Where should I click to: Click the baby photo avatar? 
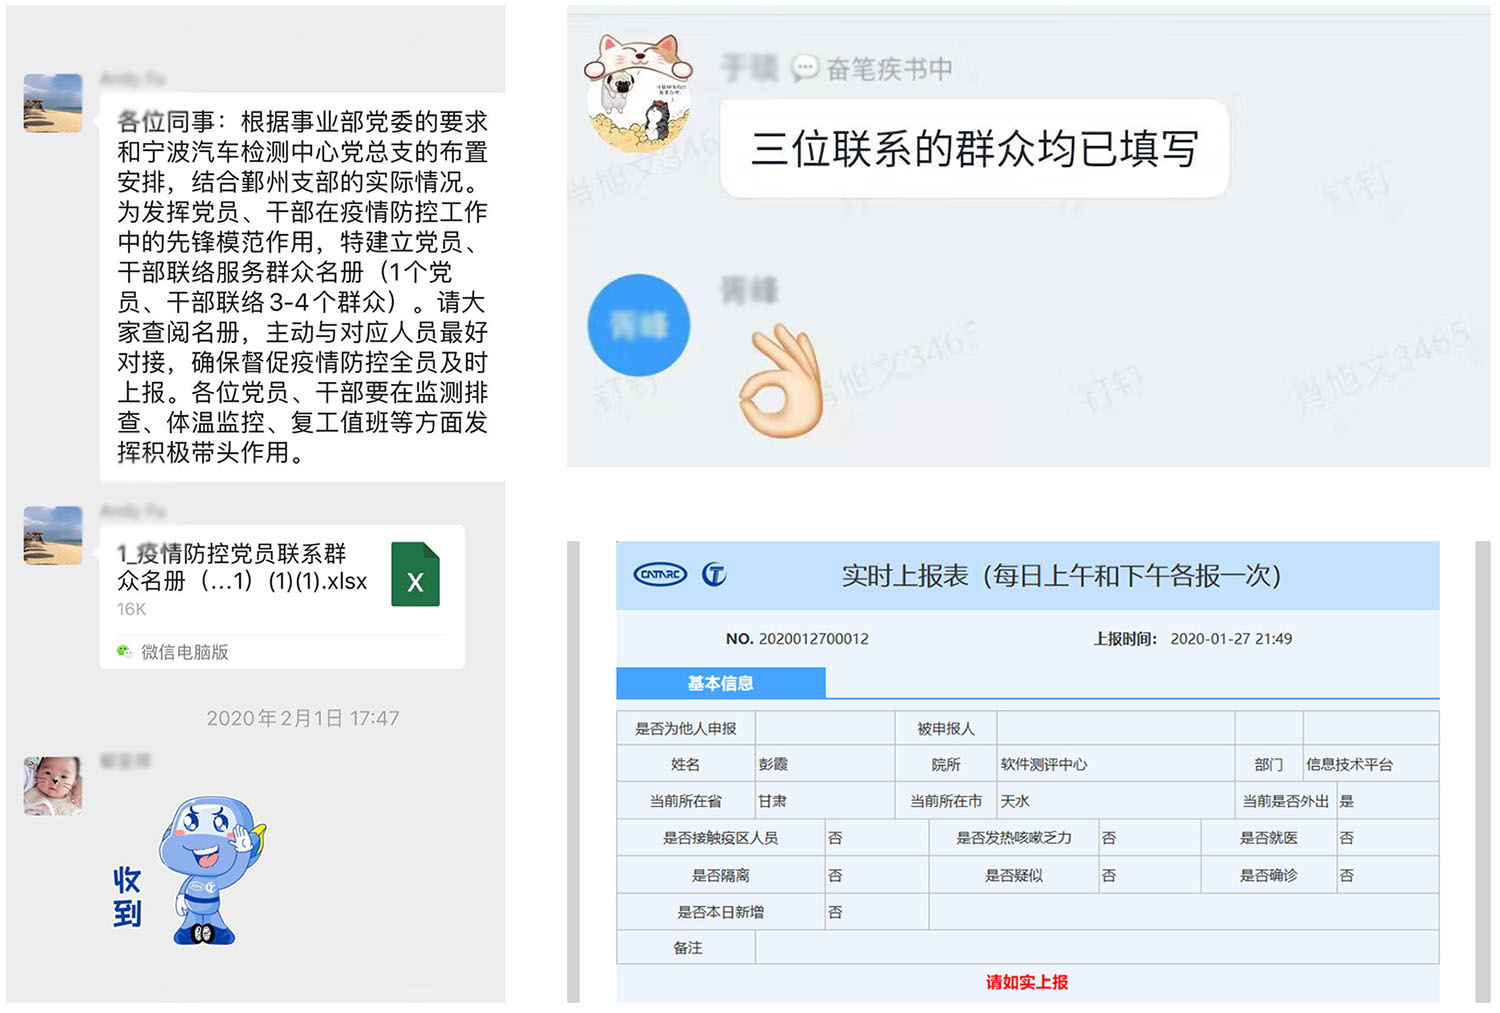pos(53,786)
